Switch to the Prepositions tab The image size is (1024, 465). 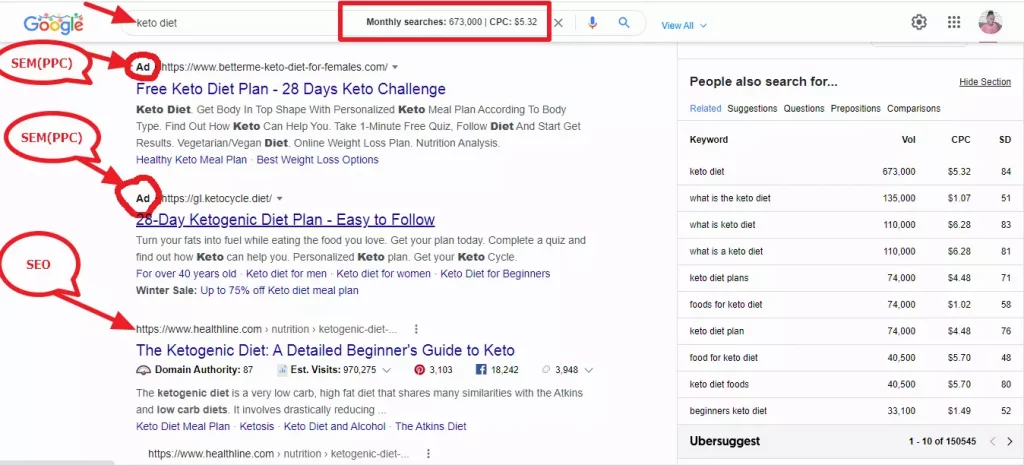tap(856, 108)
